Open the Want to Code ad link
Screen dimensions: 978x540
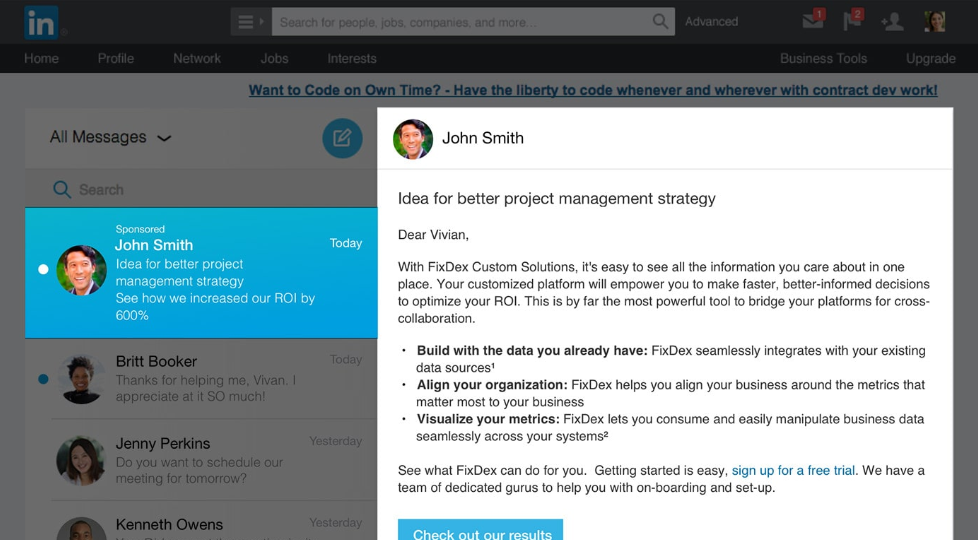tap(593, 90)
